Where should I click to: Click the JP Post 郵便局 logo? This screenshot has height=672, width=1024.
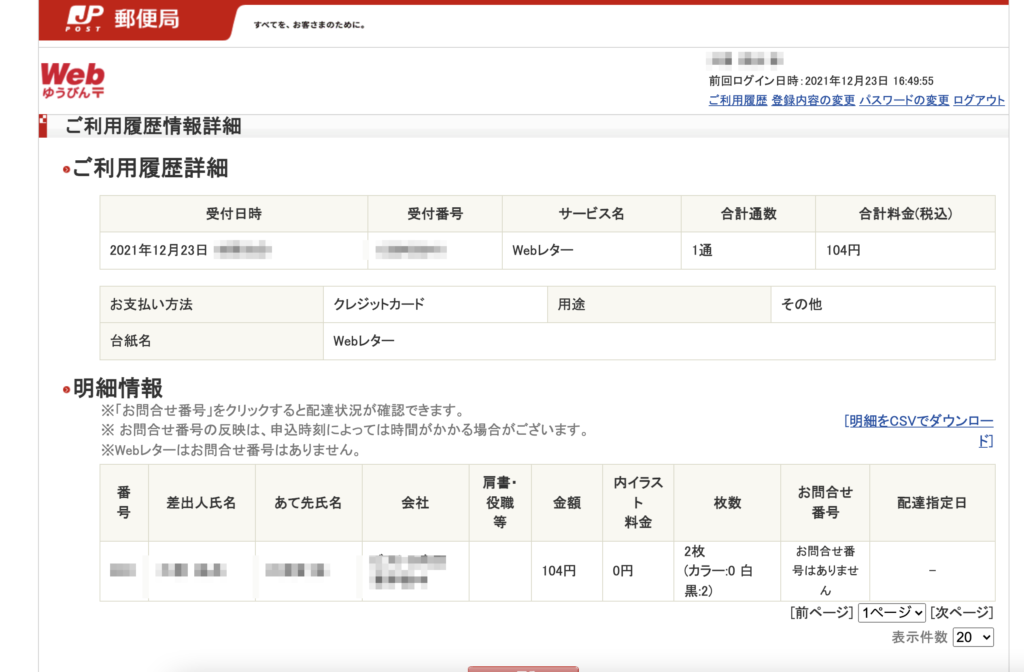click(123, 19)
